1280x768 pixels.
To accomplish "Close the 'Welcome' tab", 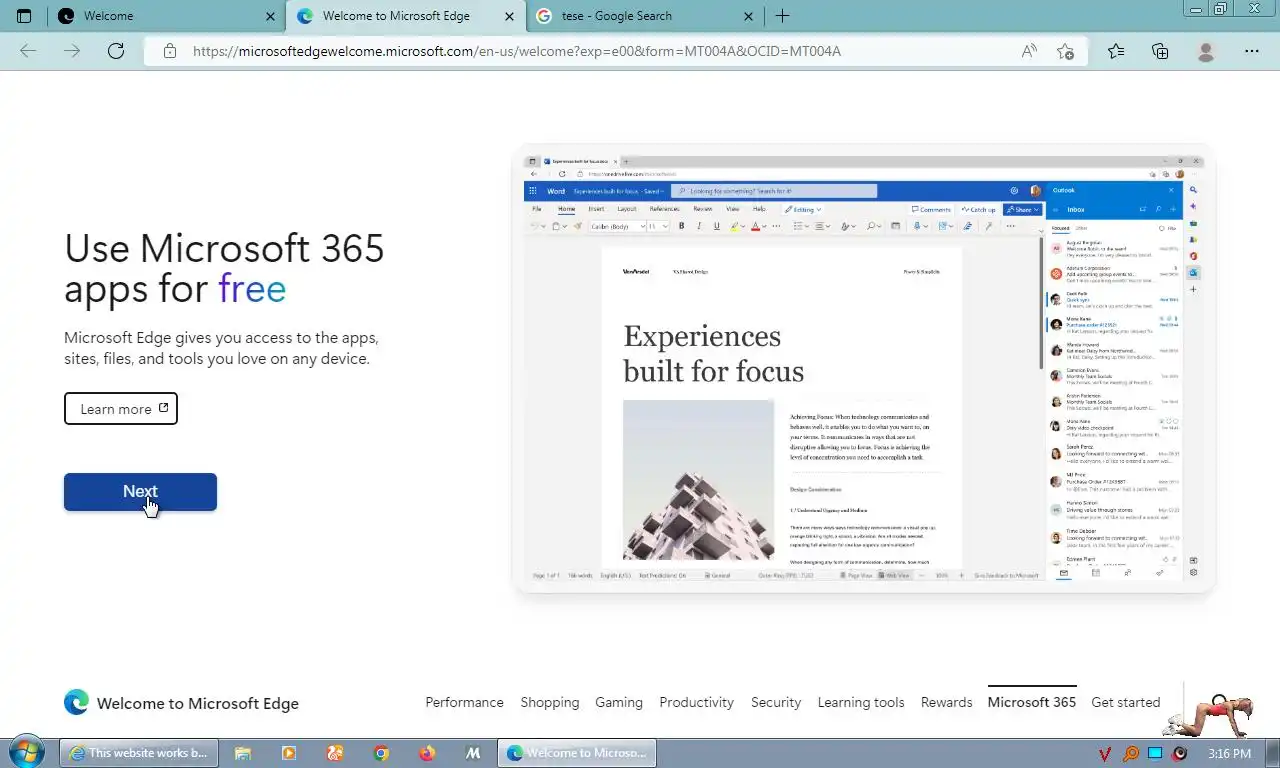I will [x=271, y=16].
